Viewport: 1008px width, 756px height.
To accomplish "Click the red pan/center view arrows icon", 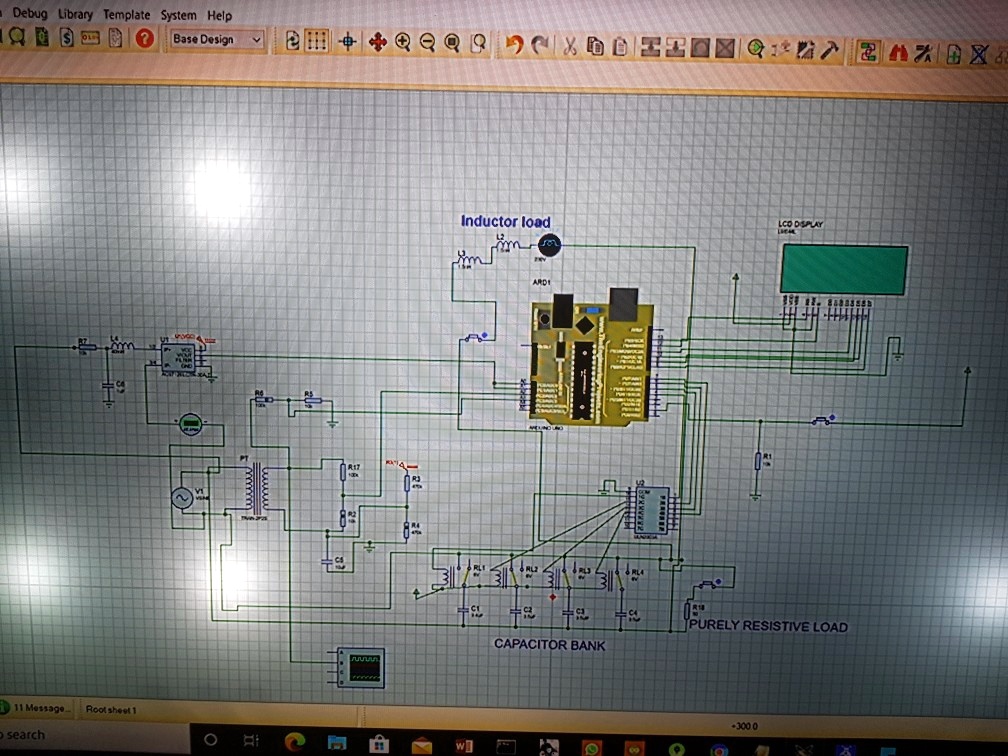I will tap(377, 42).
